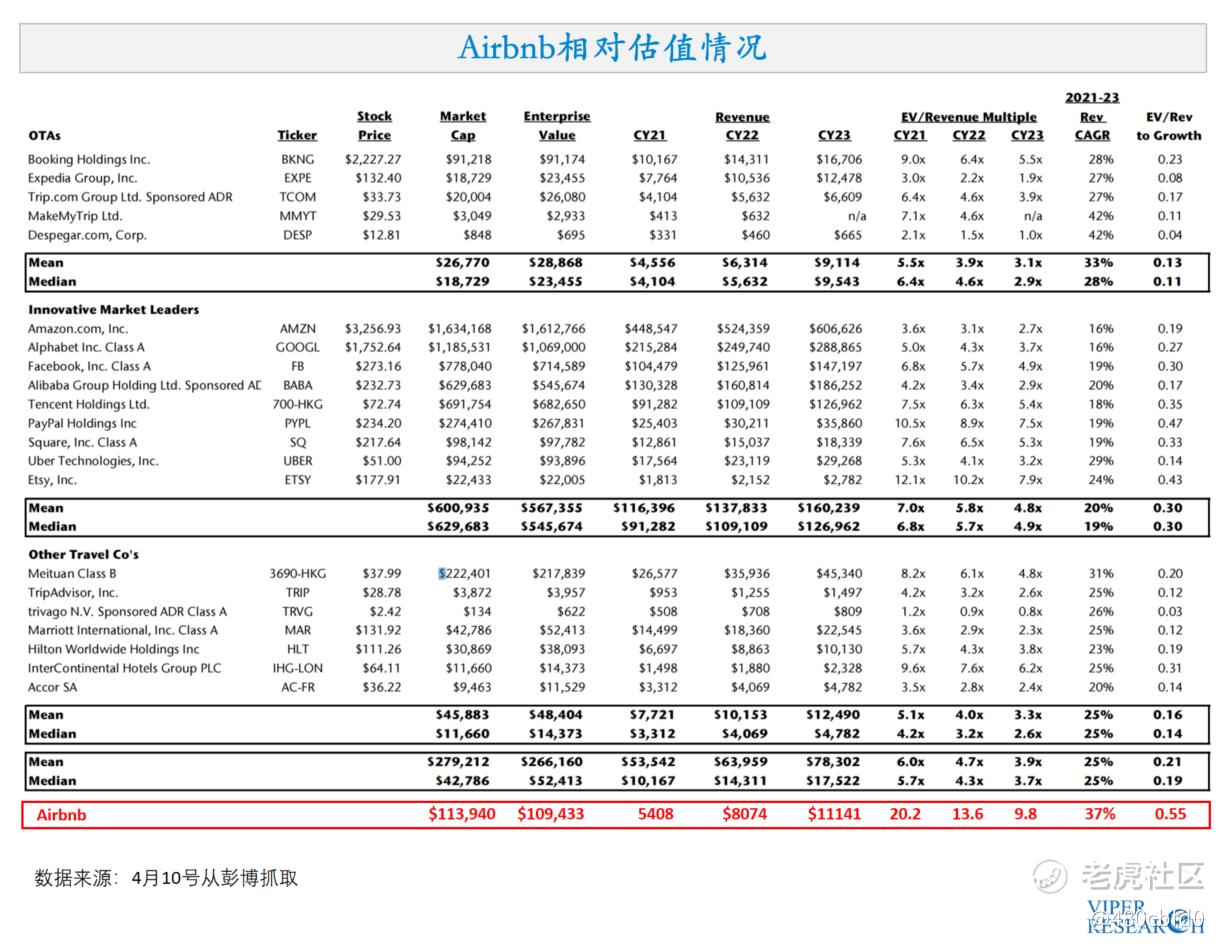This screenshot has width=1228, height=947.
Task: Select the "DESP" ticker cell
Action: tap(297, 235)
